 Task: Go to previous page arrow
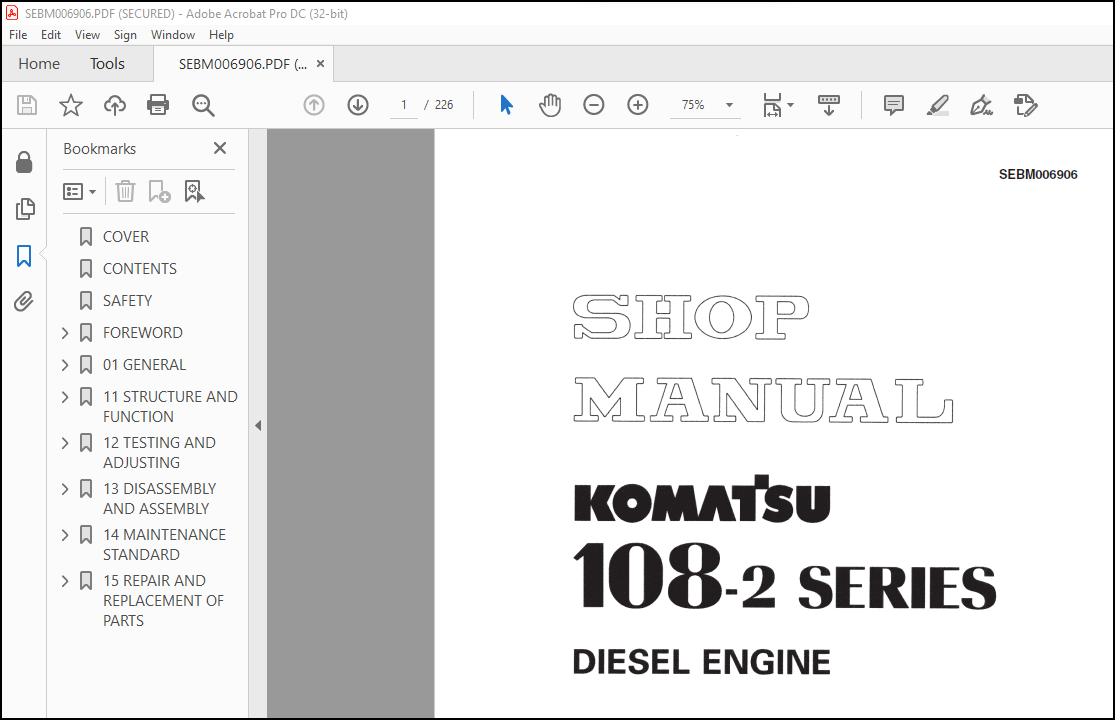click(x=314, y=105)
